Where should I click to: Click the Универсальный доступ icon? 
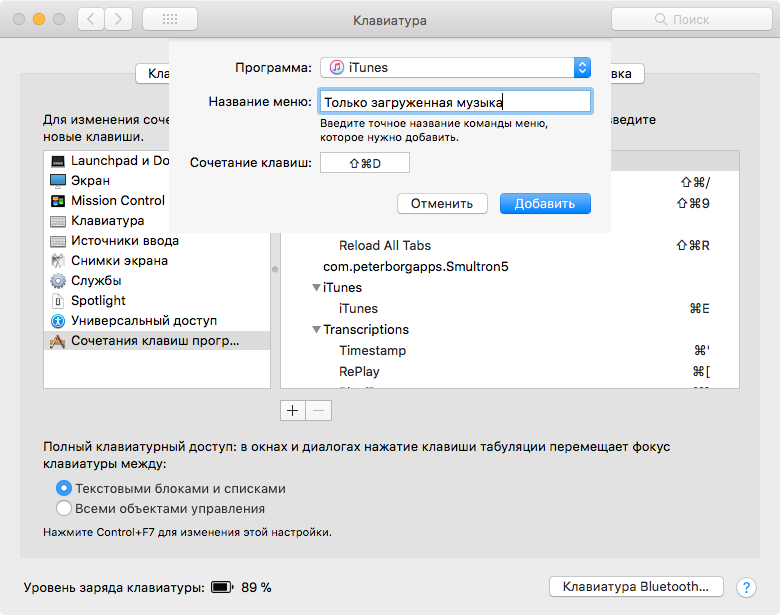tap(57, 321)
